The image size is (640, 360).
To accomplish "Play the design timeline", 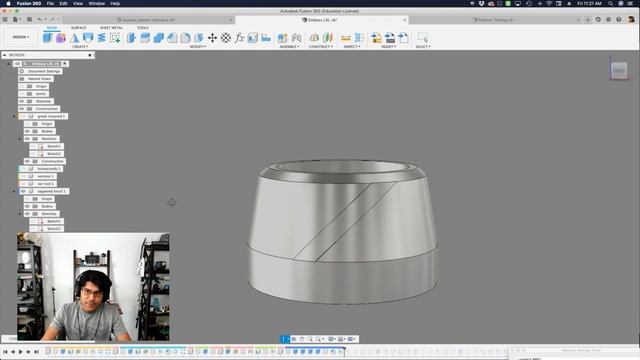I will click(x=20, y=351).
